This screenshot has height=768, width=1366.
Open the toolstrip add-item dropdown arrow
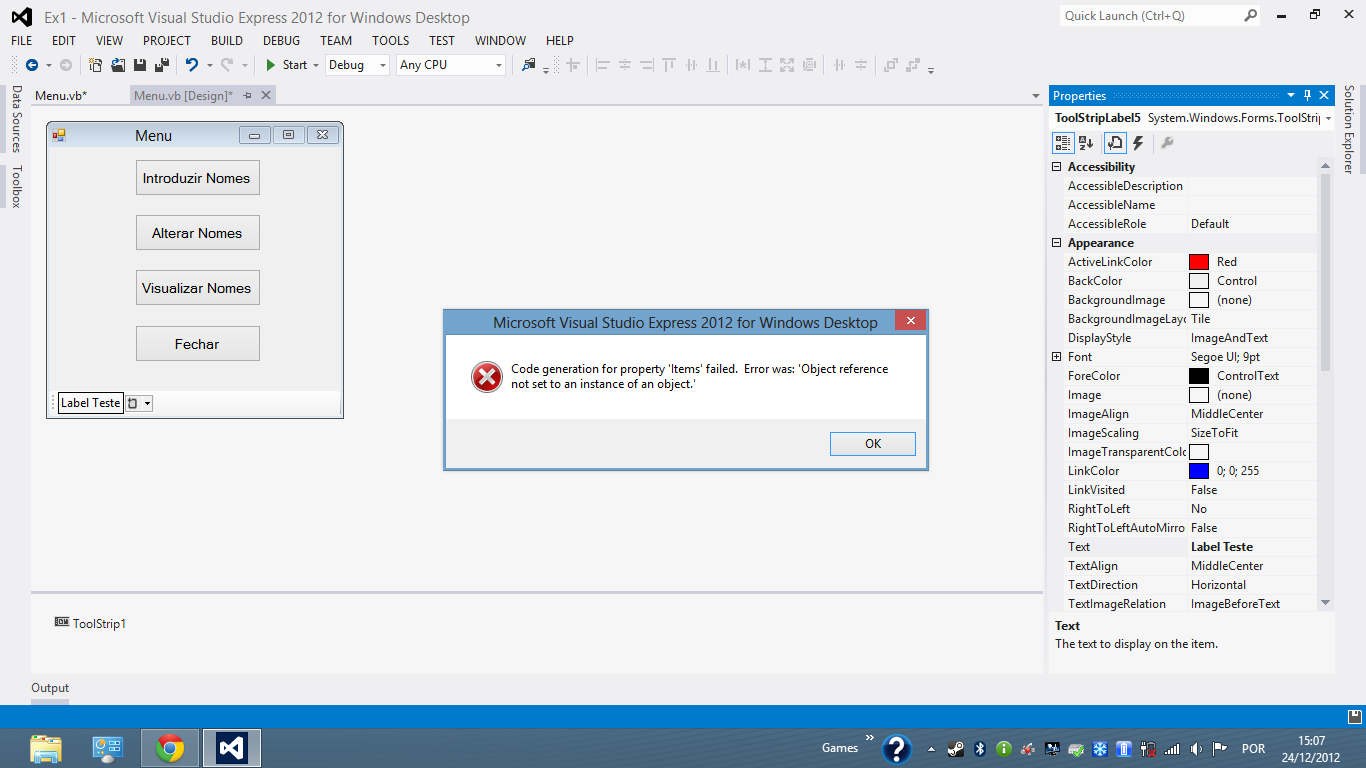pos(147,403)
